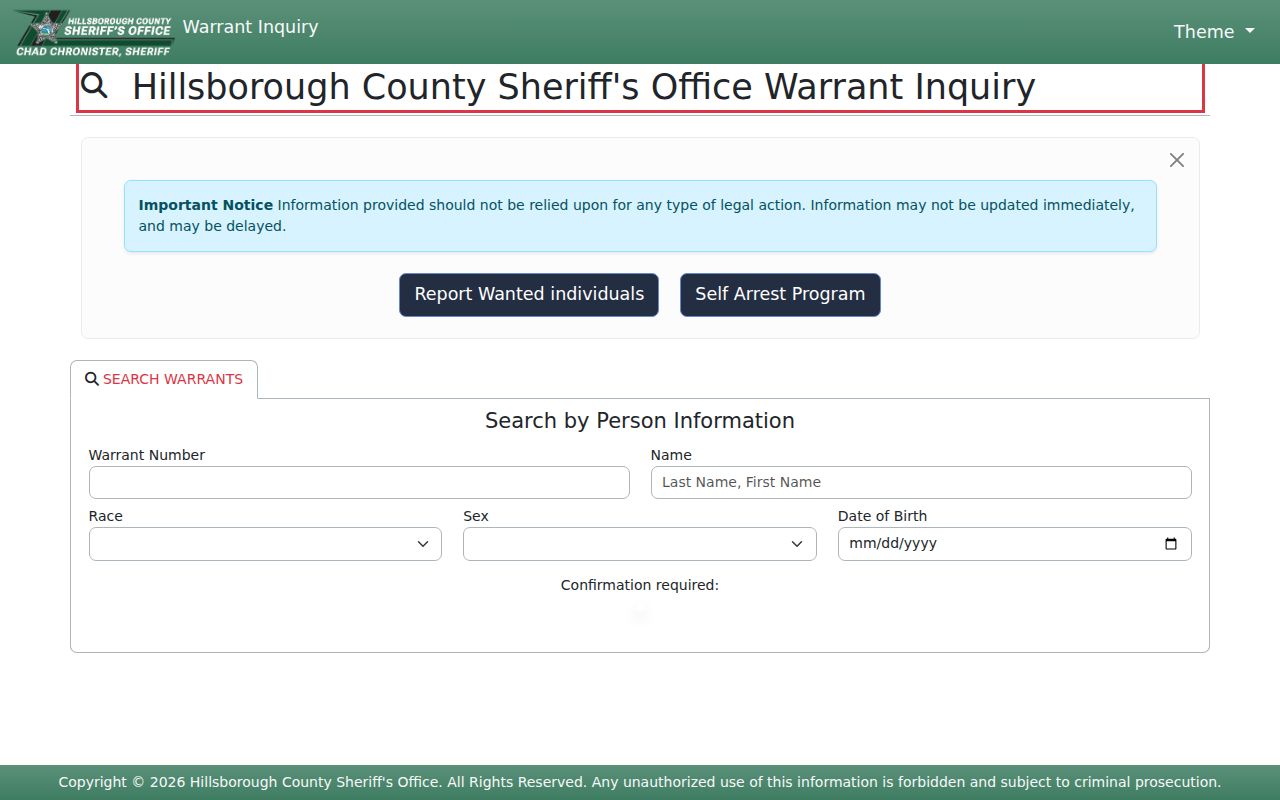Click the "Race" field label

click(x=106, y=516)
